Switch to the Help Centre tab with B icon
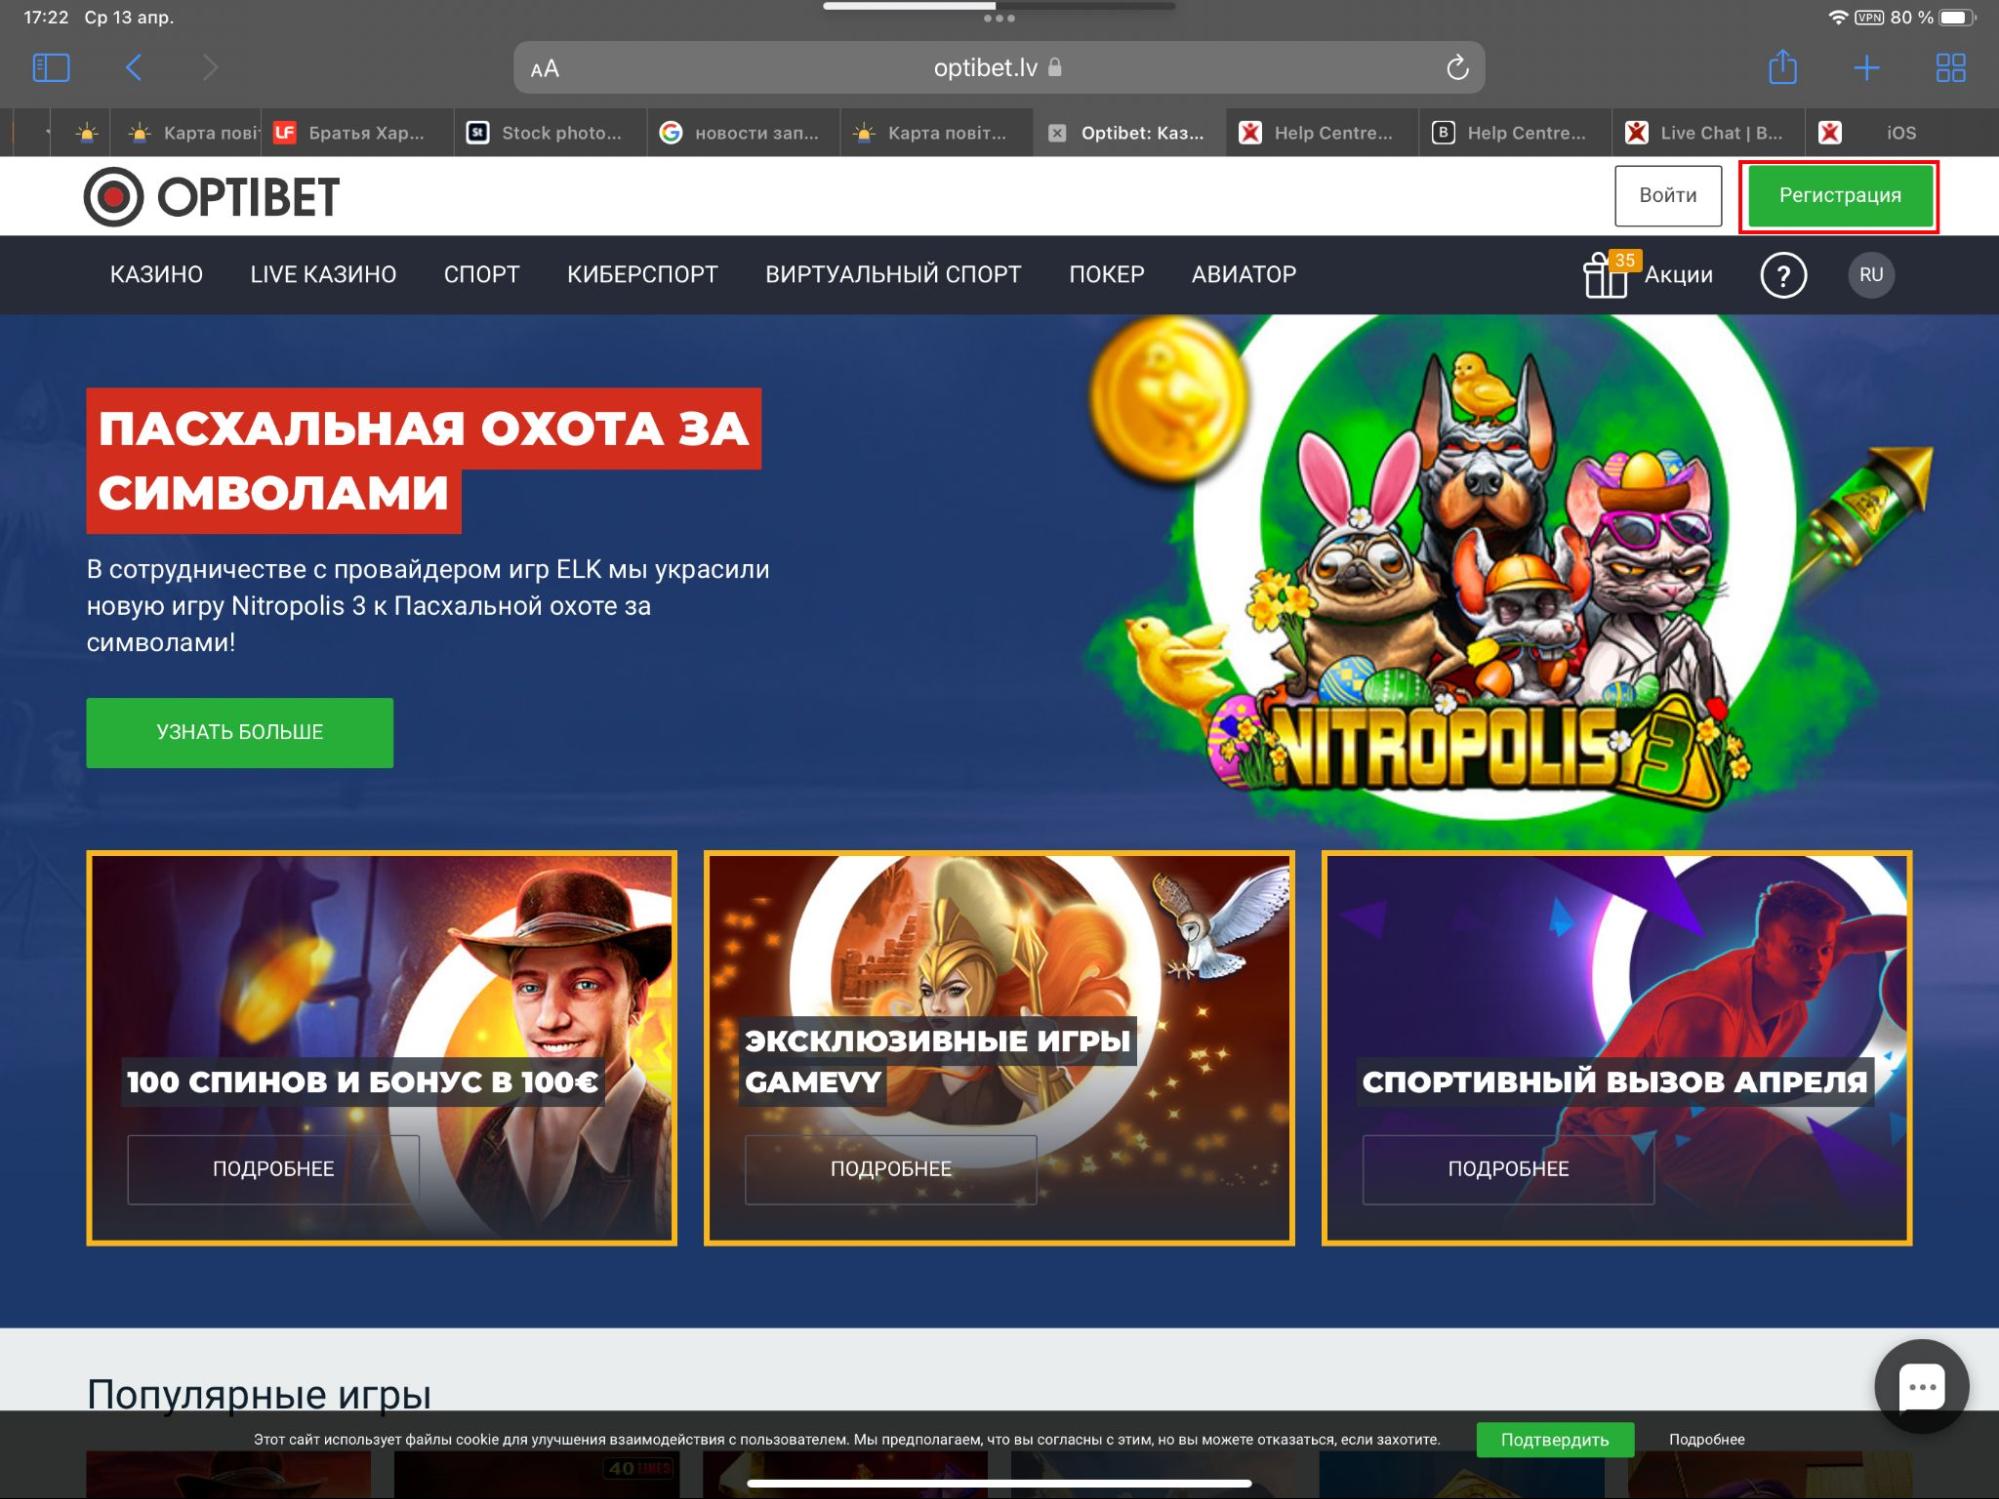 [x=1516, y=133]
